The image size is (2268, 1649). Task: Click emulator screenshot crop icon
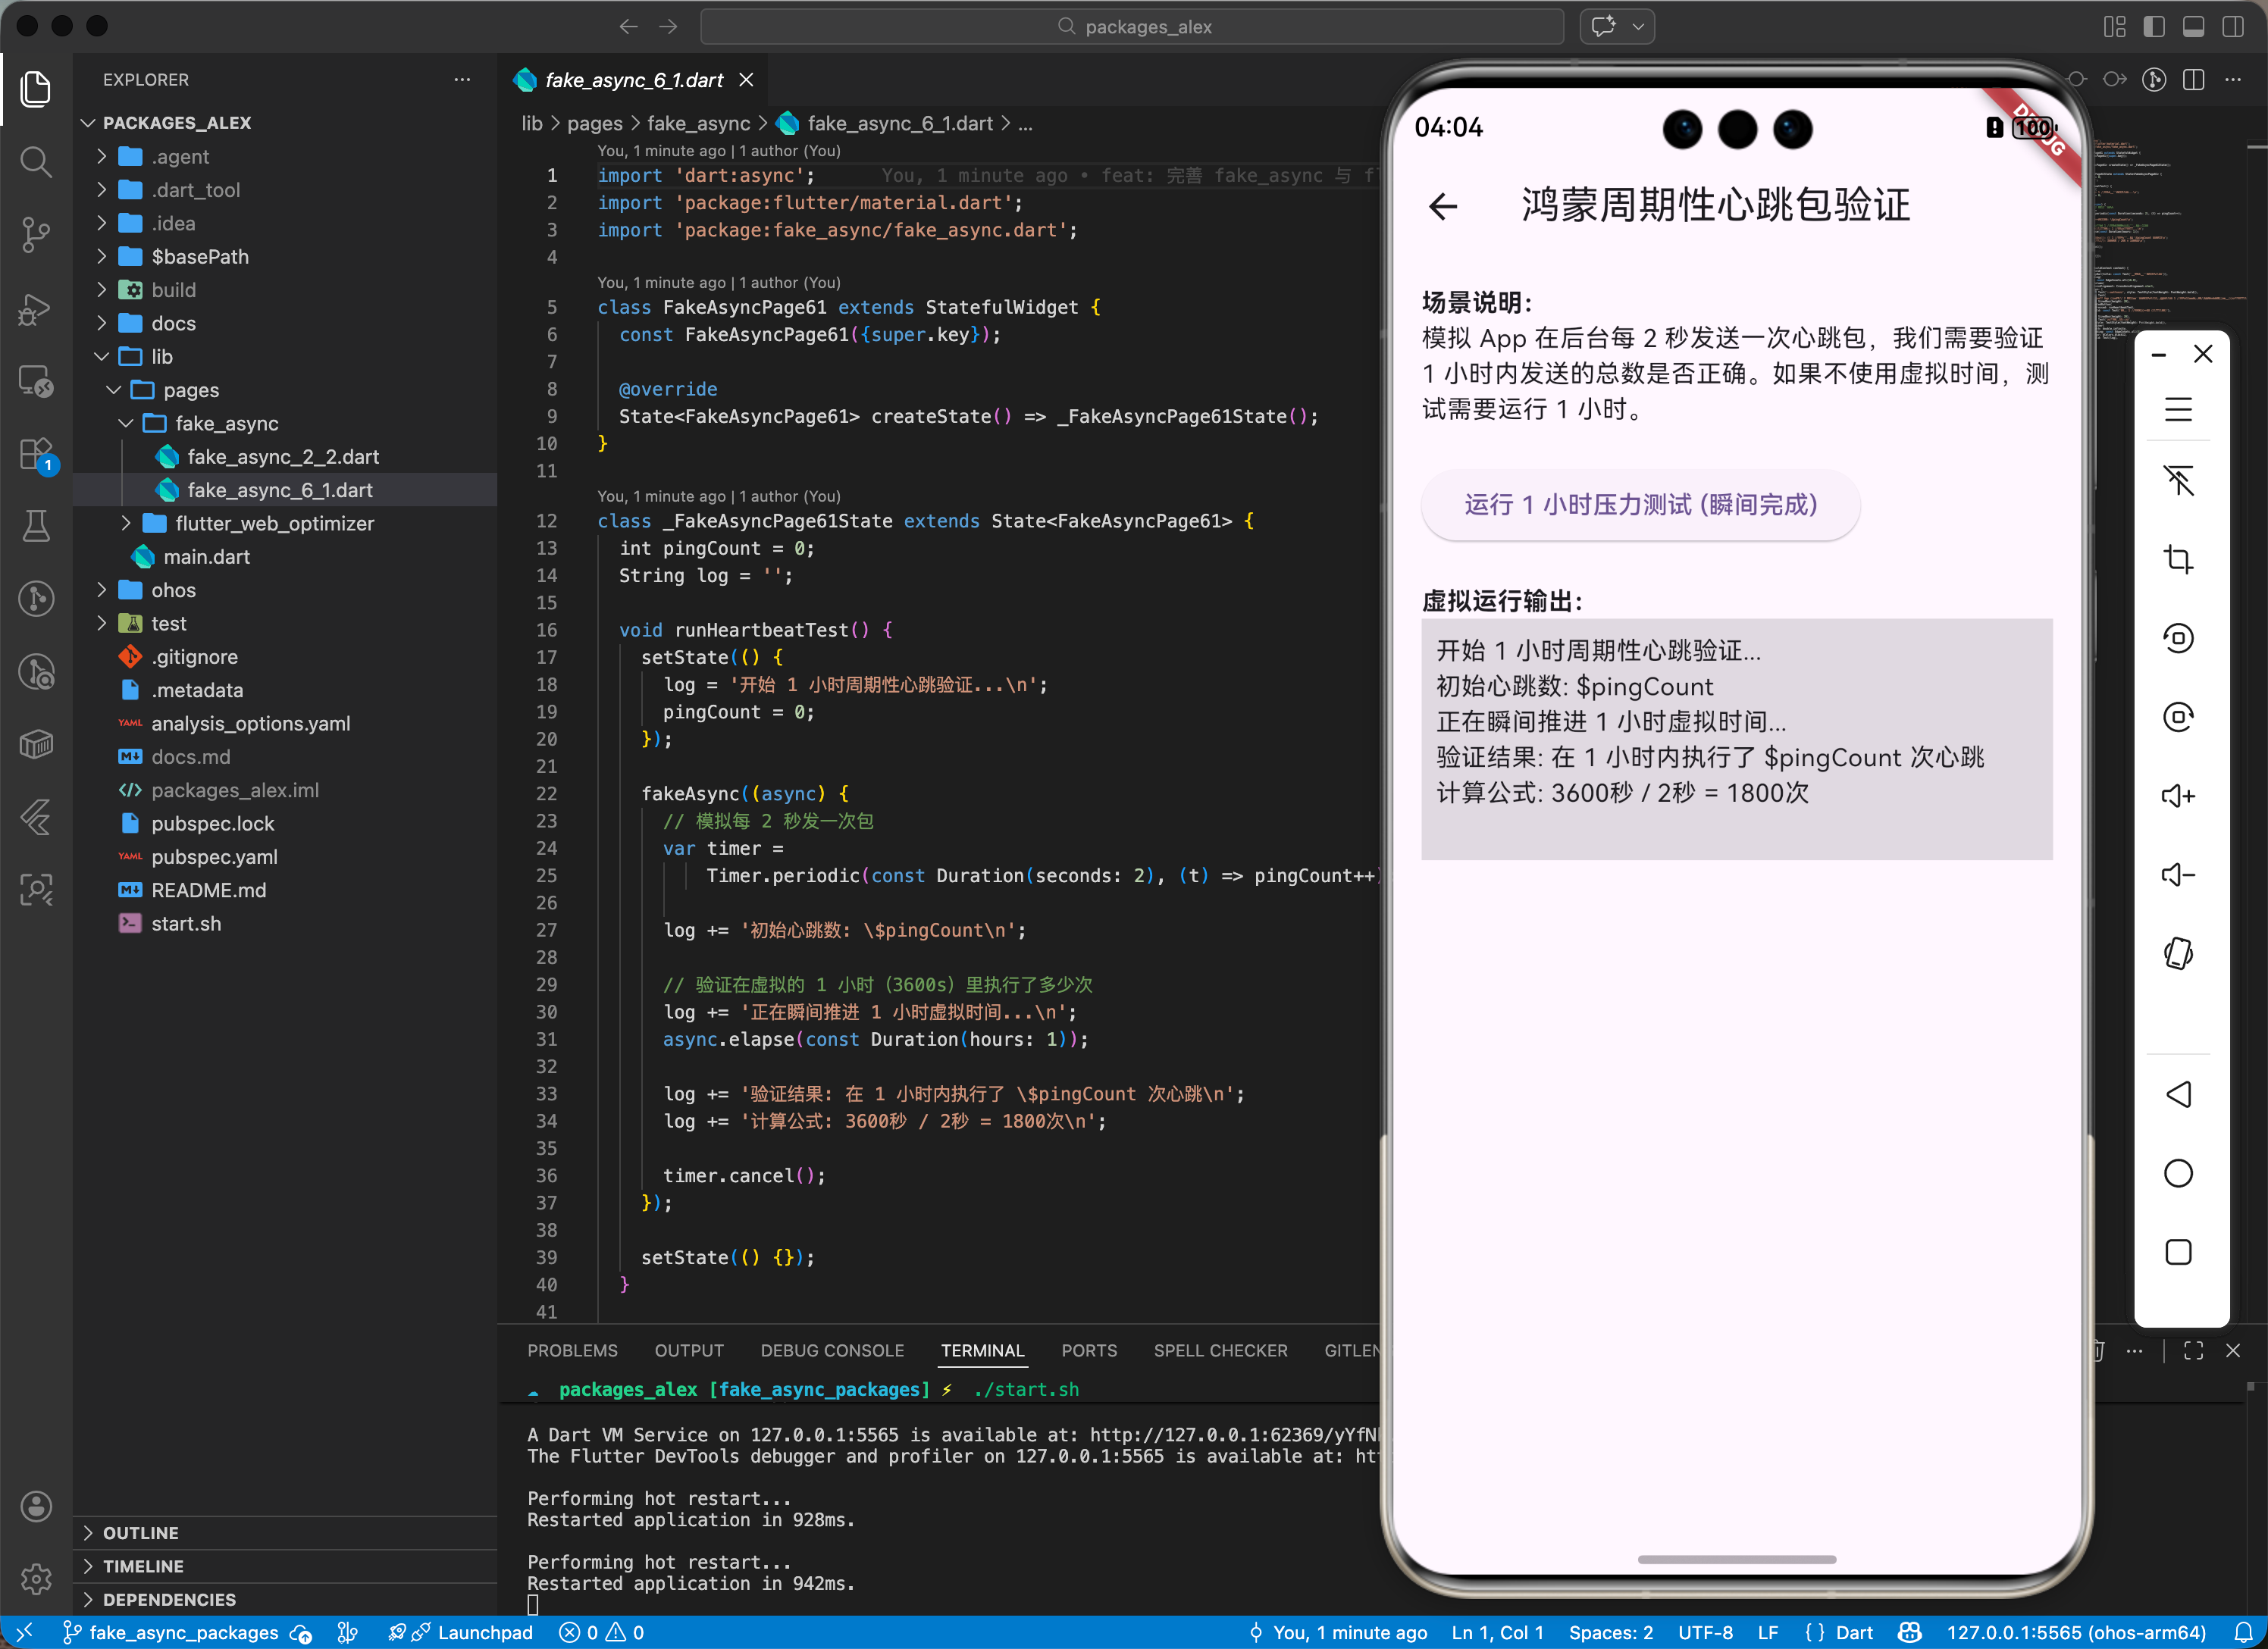[2178, 558]
